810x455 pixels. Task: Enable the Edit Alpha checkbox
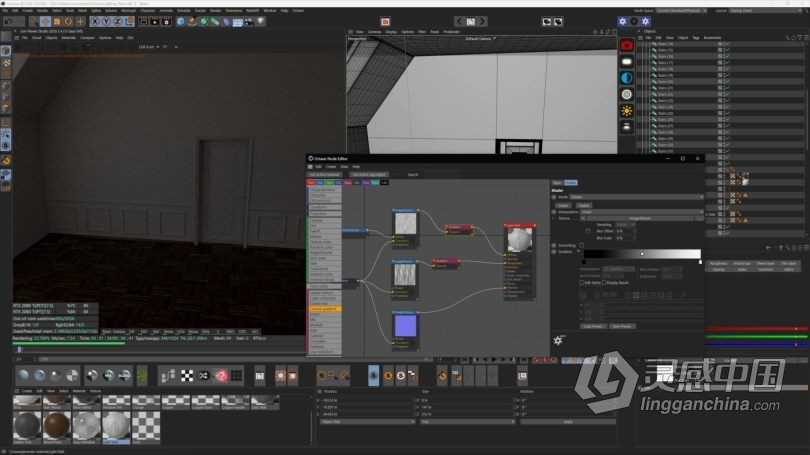point(582,283)
